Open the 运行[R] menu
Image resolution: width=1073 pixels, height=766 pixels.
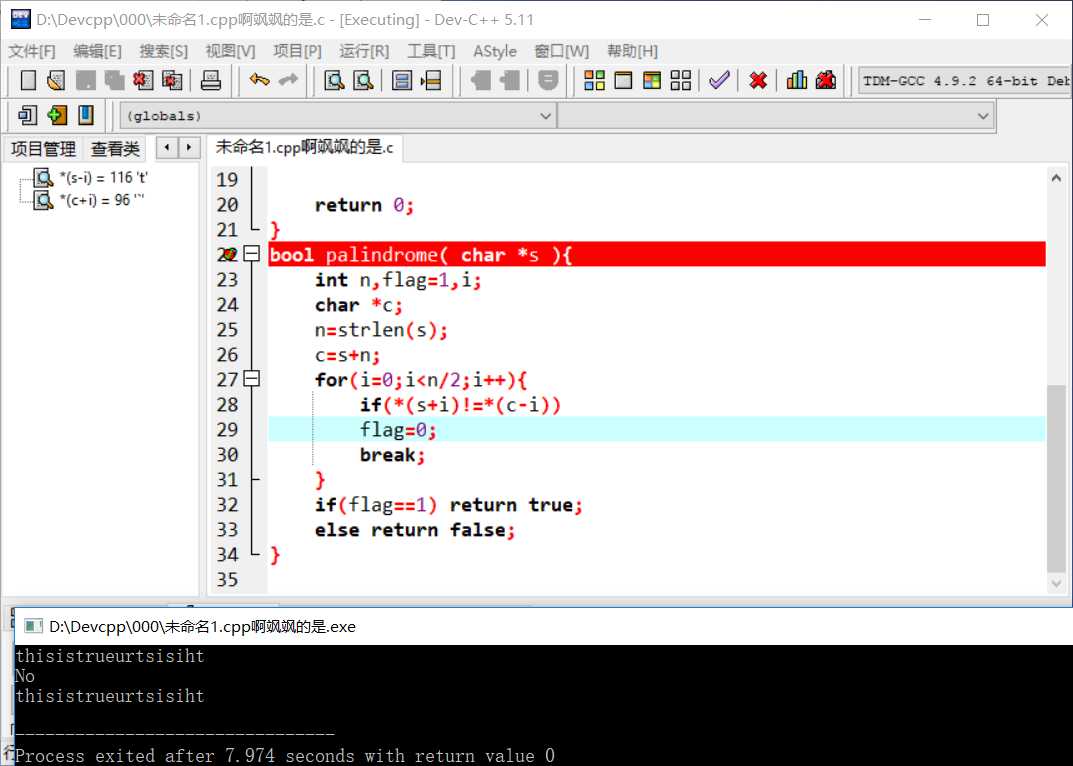click(x=364, y=51)
